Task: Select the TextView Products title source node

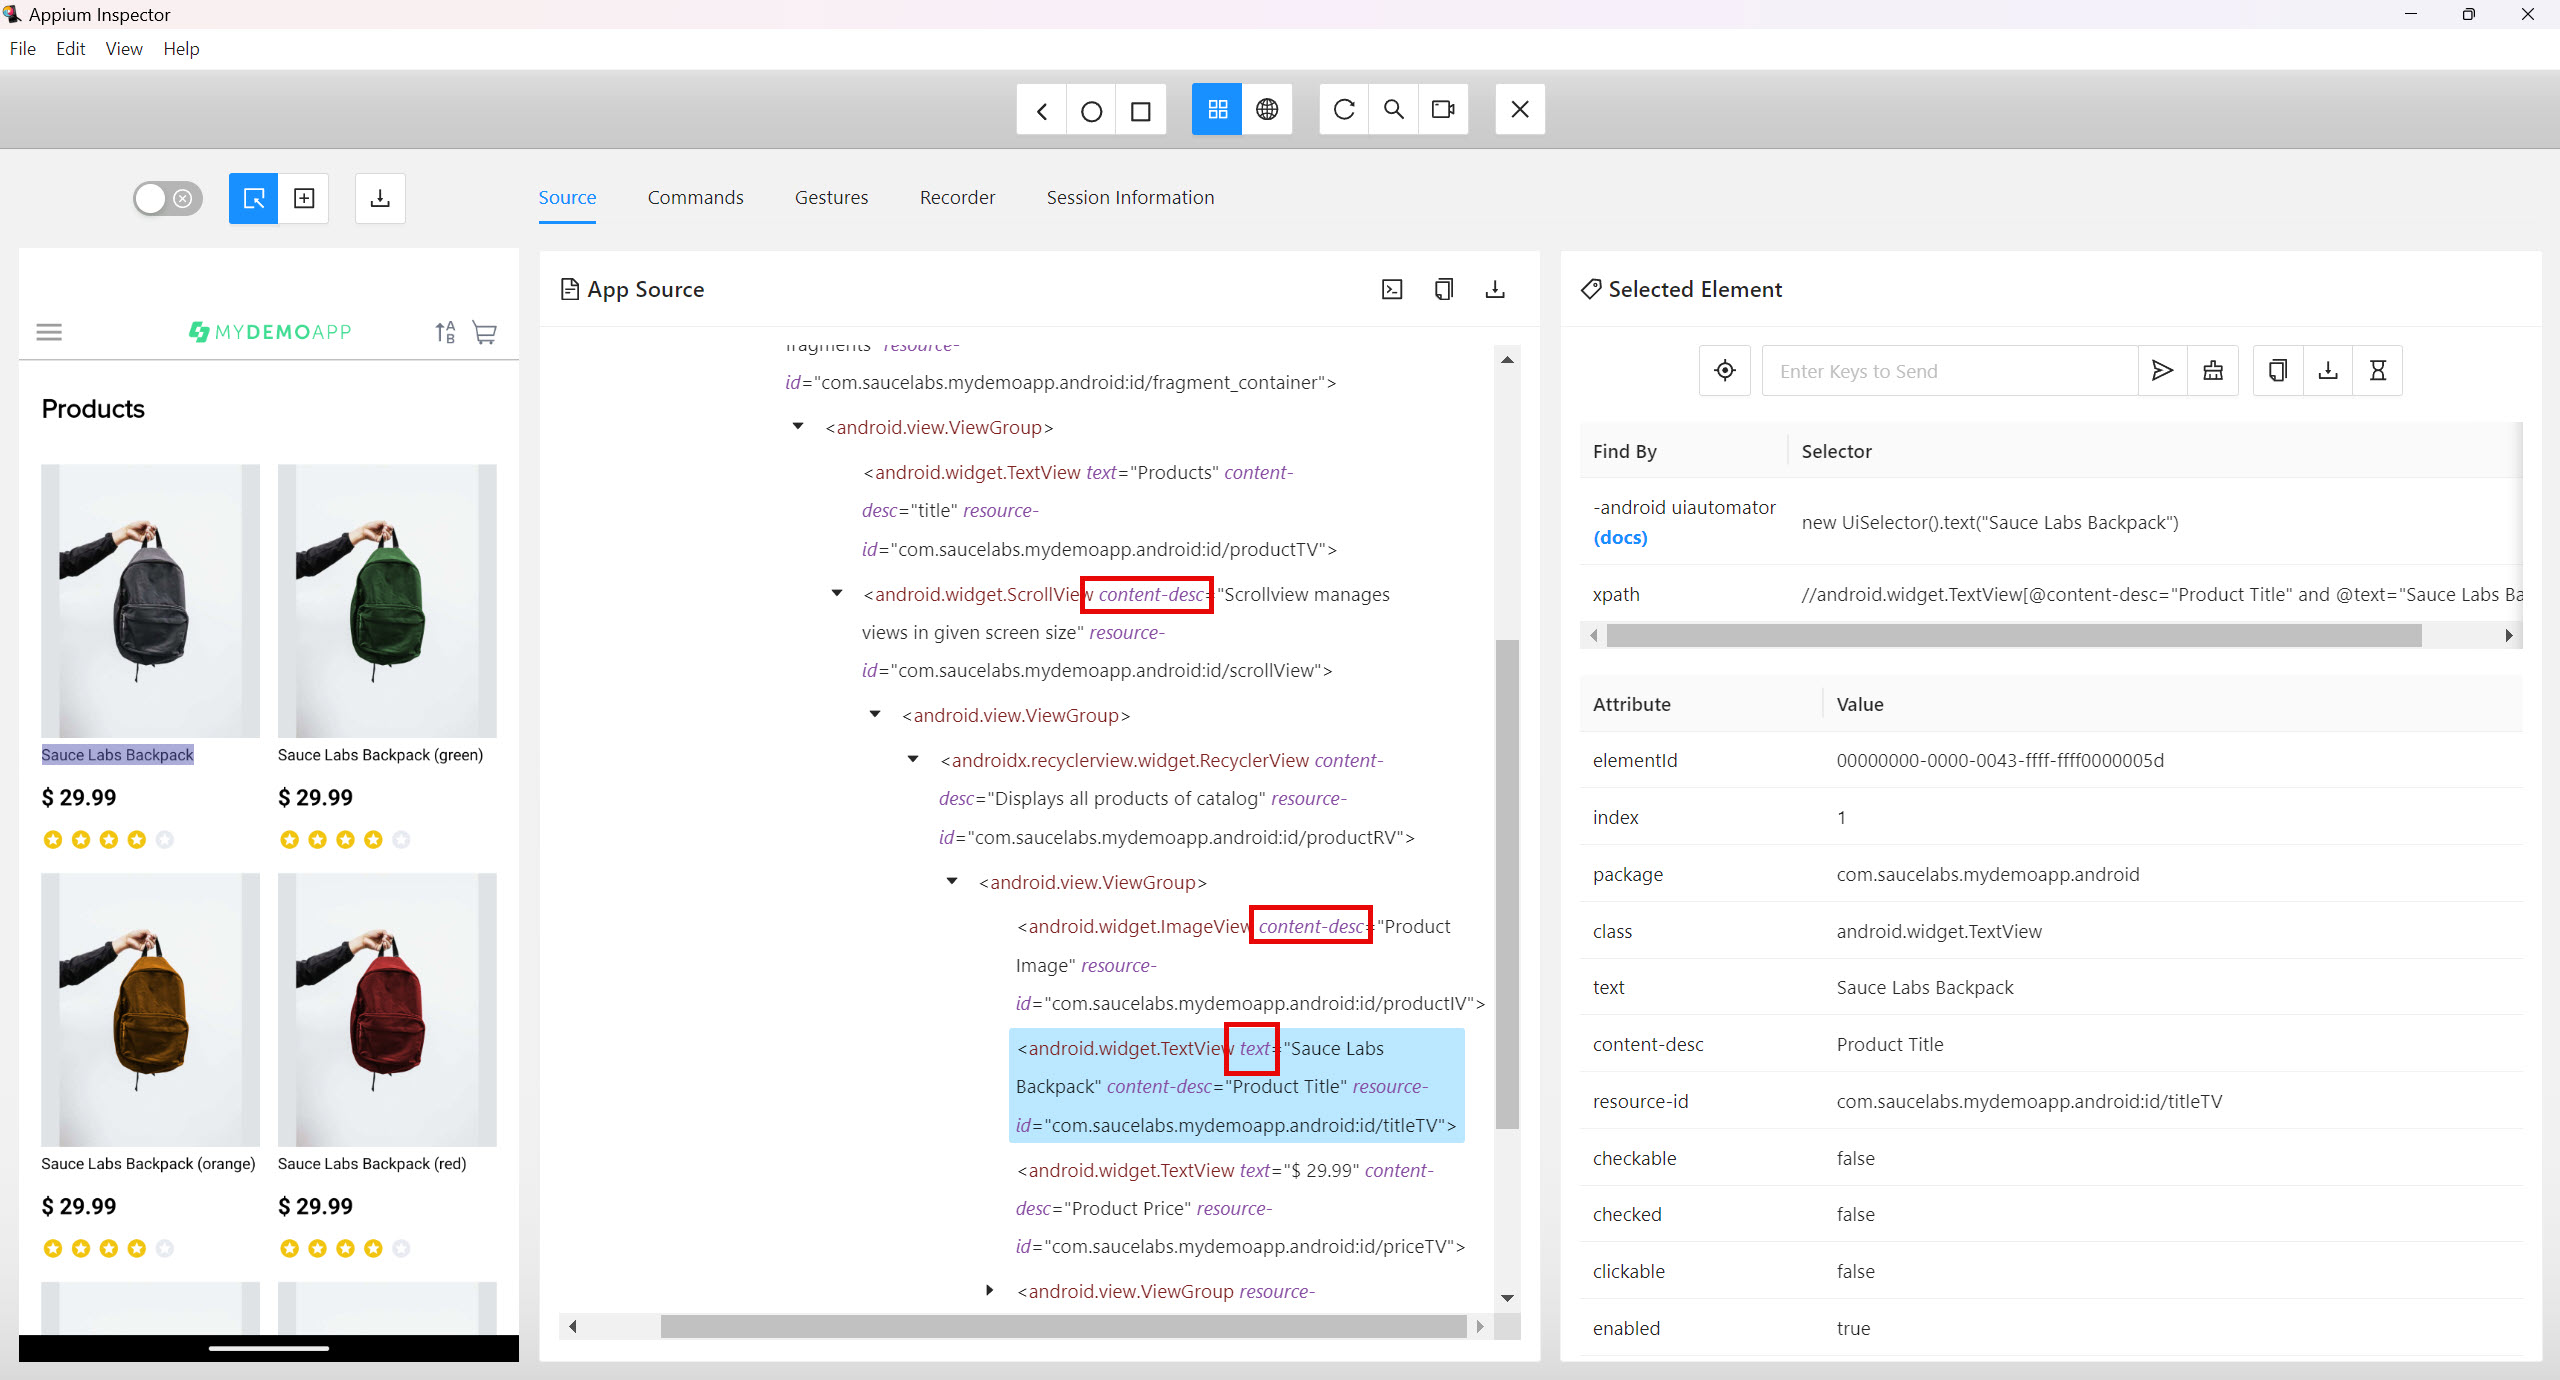Action: [1100, 510]
